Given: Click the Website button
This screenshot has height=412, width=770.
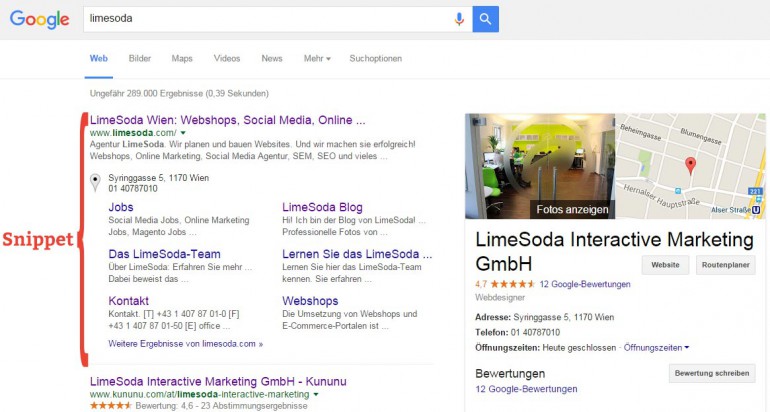Looking at the screenshot, I should click(666, 265).
